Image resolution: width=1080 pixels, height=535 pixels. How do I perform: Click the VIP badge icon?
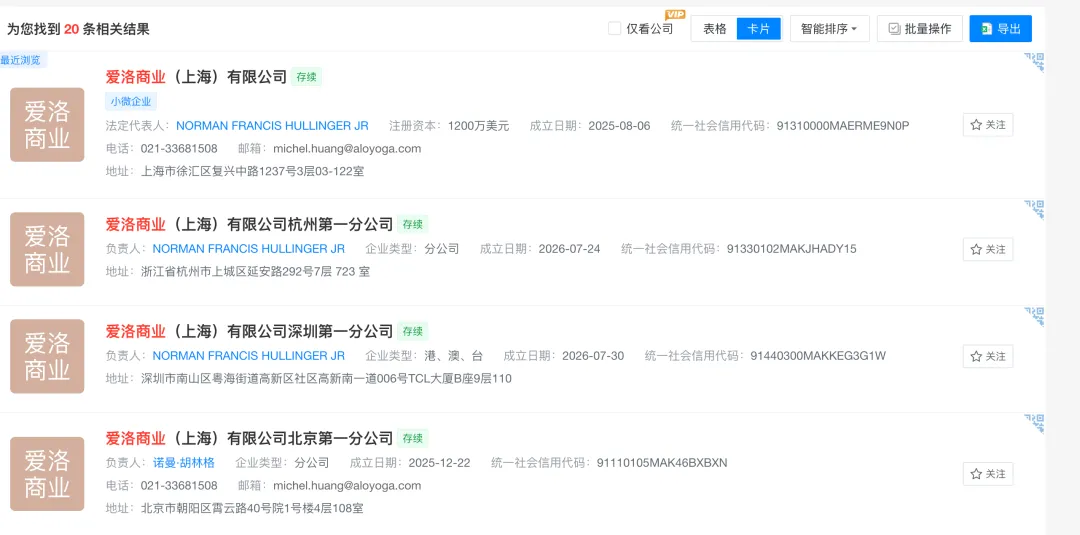pos(674,14)
